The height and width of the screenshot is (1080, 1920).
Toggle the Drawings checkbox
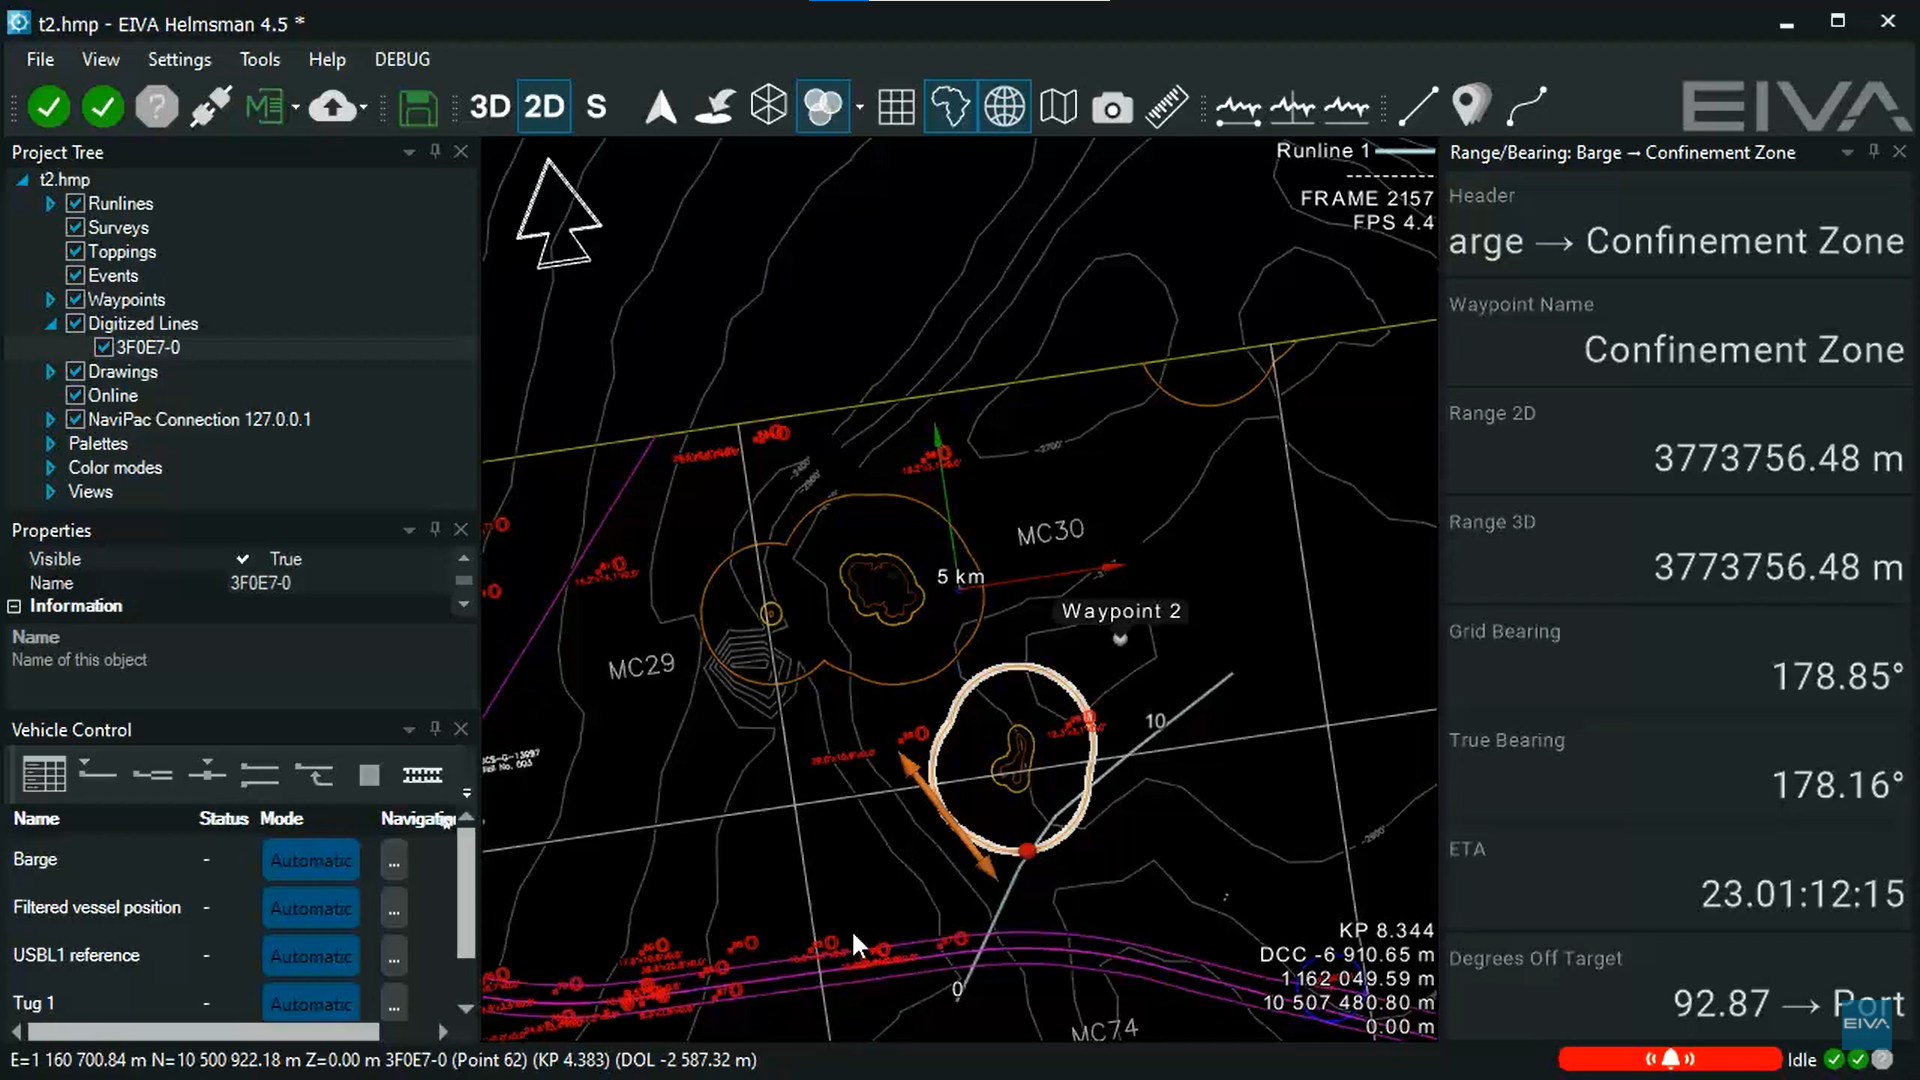(x=75, y=371)
